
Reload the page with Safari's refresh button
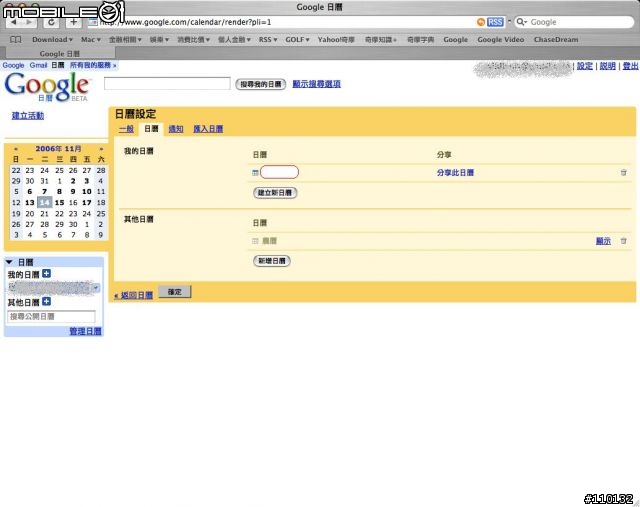coord(51,22)
